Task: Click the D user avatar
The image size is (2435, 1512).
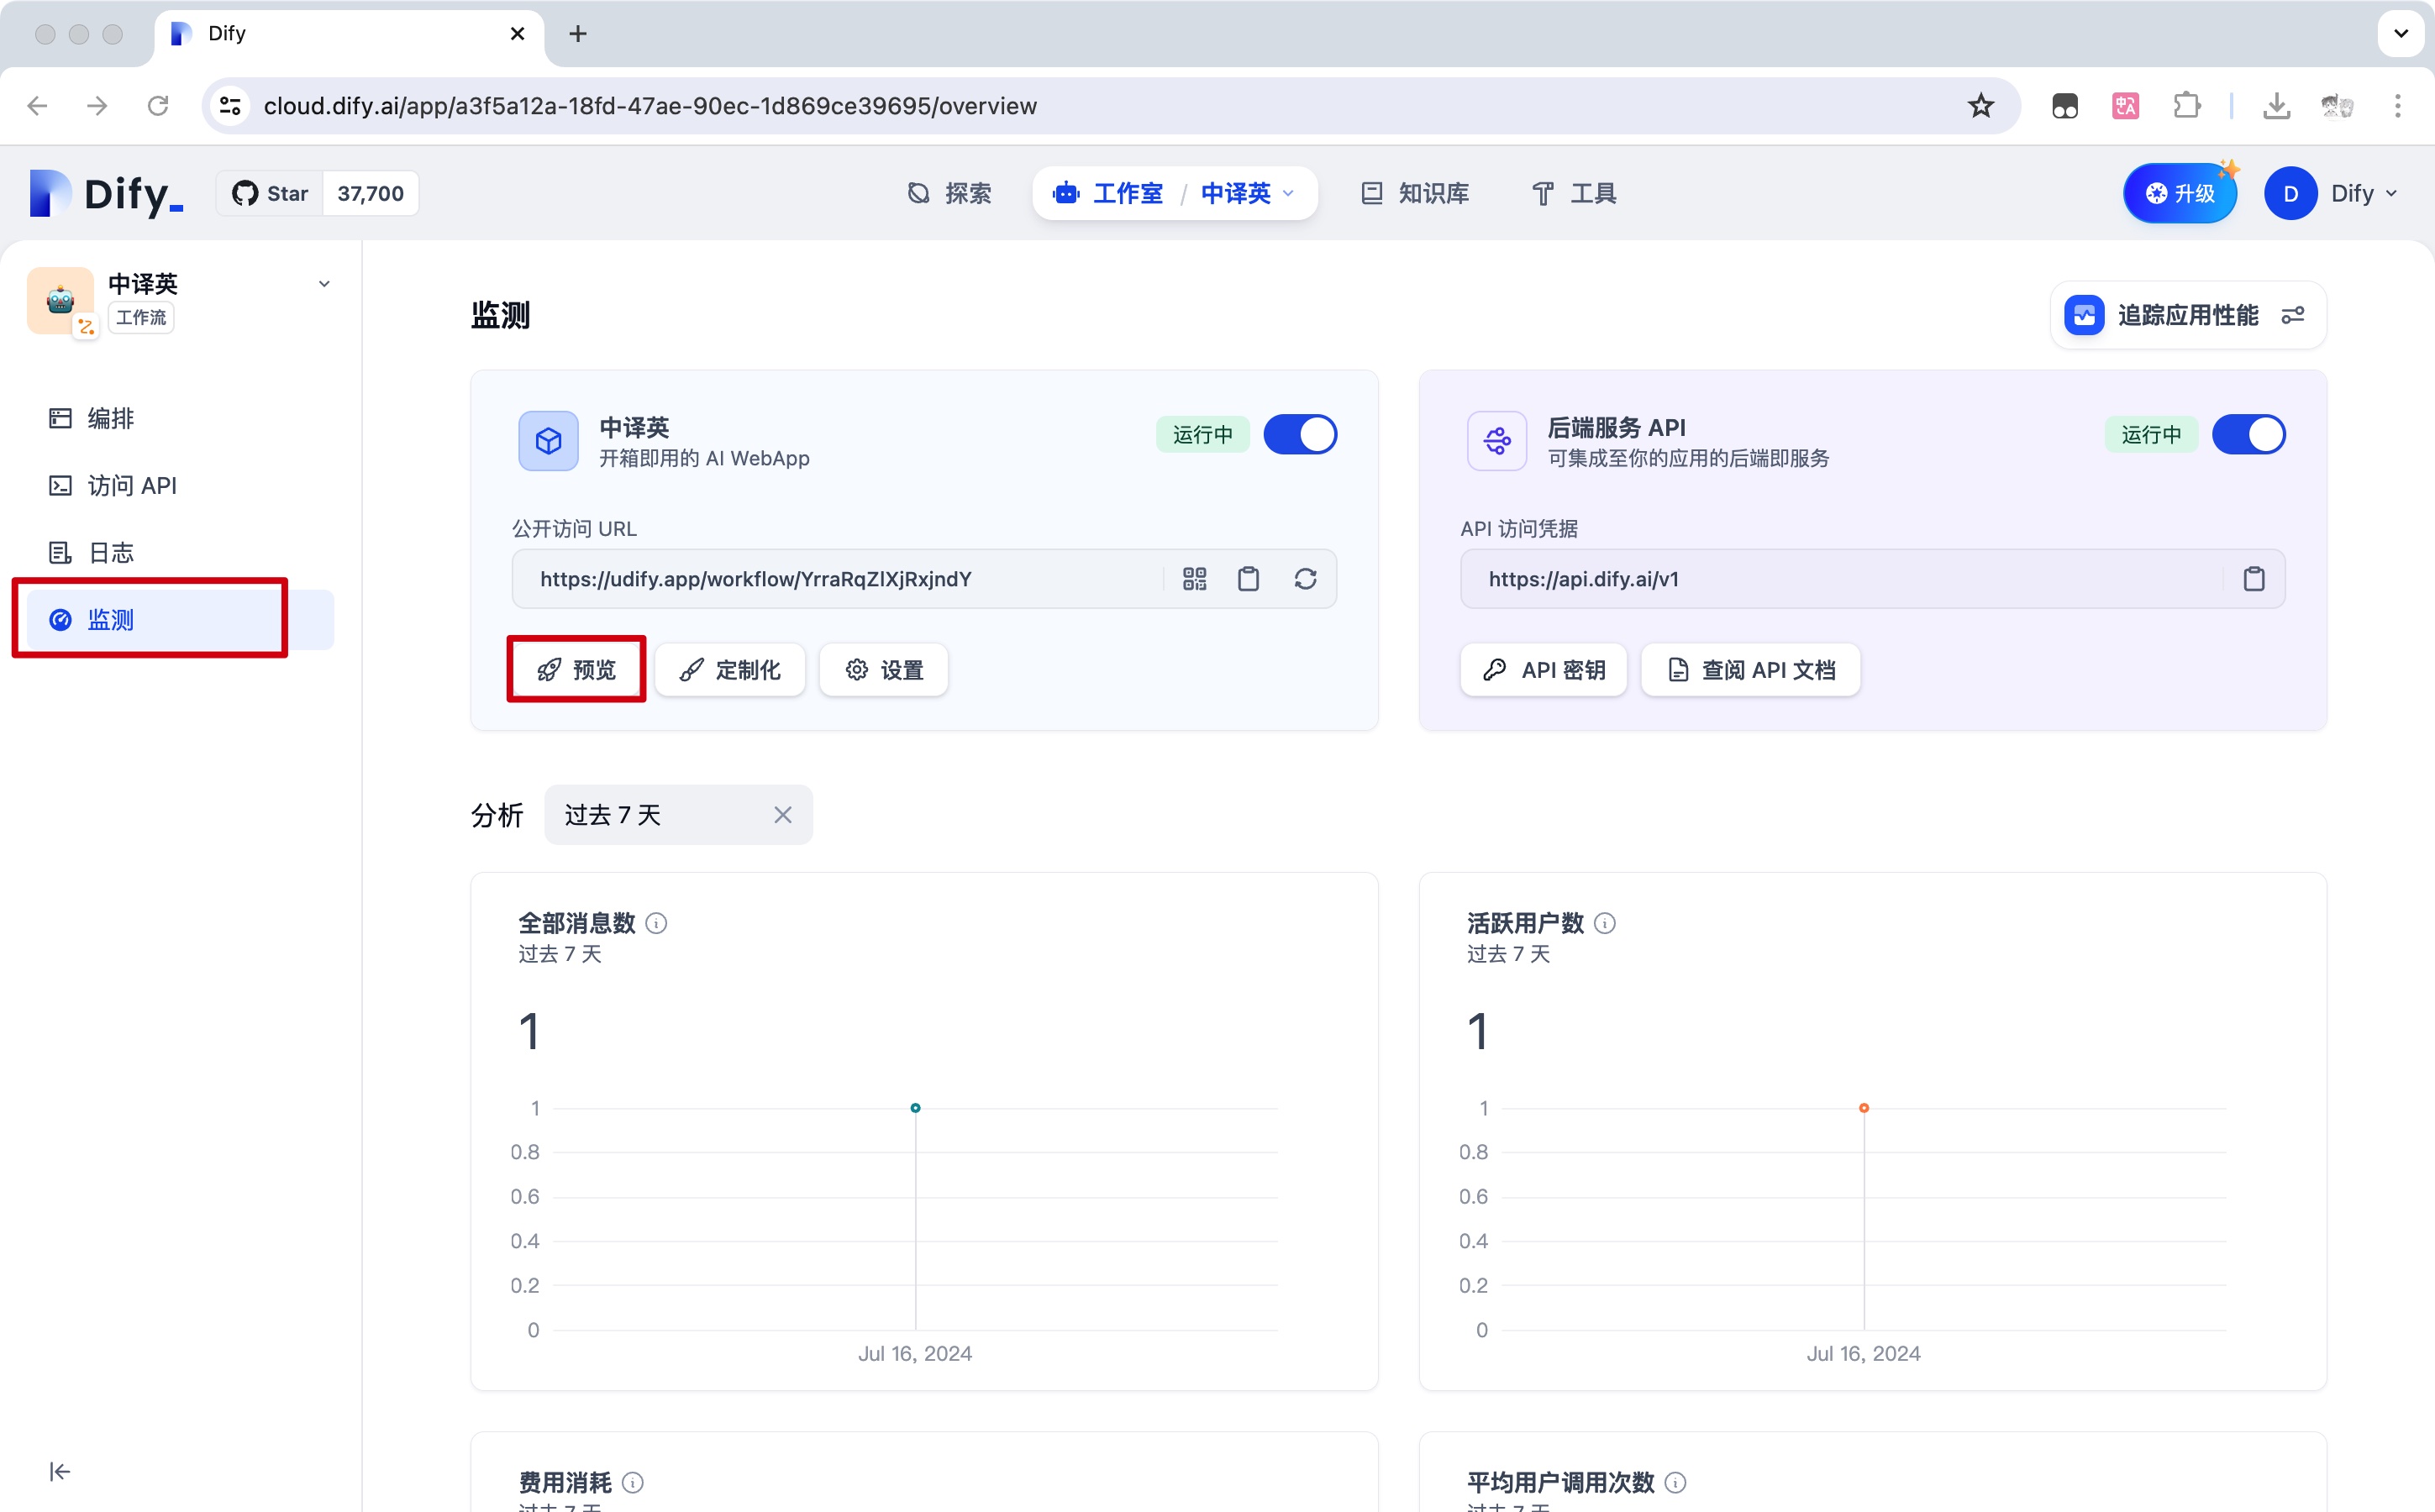Action: click(x=2290, y=193)
